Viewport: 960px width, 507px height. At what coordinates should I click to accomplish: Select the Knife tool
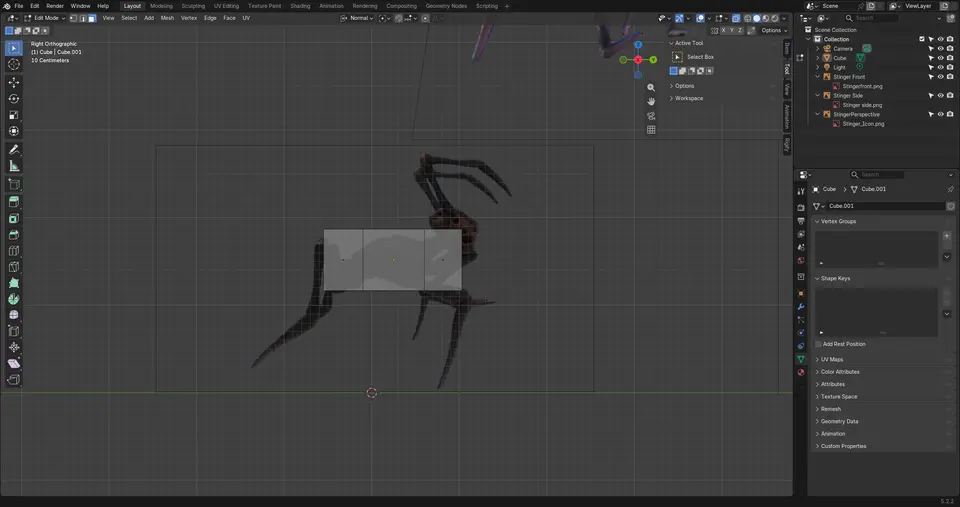13,267
